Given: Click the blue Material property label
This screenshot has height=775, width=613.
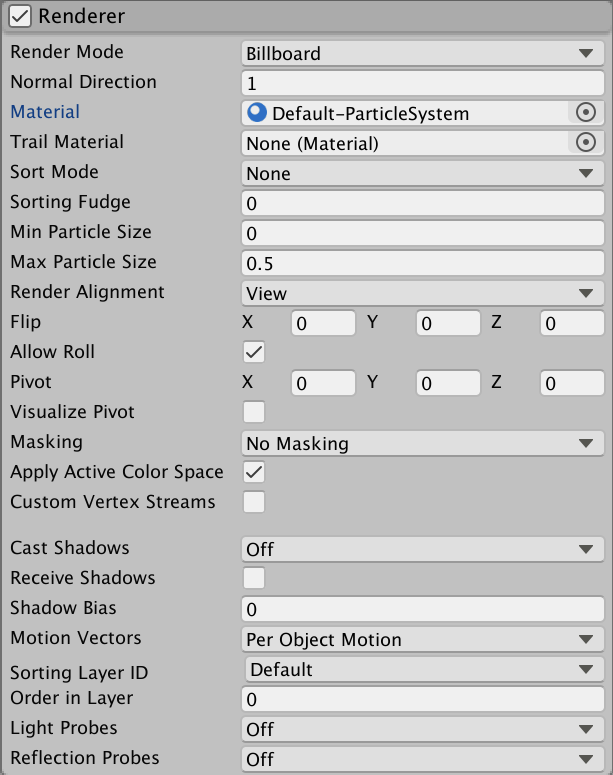Looking at the screenshot, I should pos(45,112).
